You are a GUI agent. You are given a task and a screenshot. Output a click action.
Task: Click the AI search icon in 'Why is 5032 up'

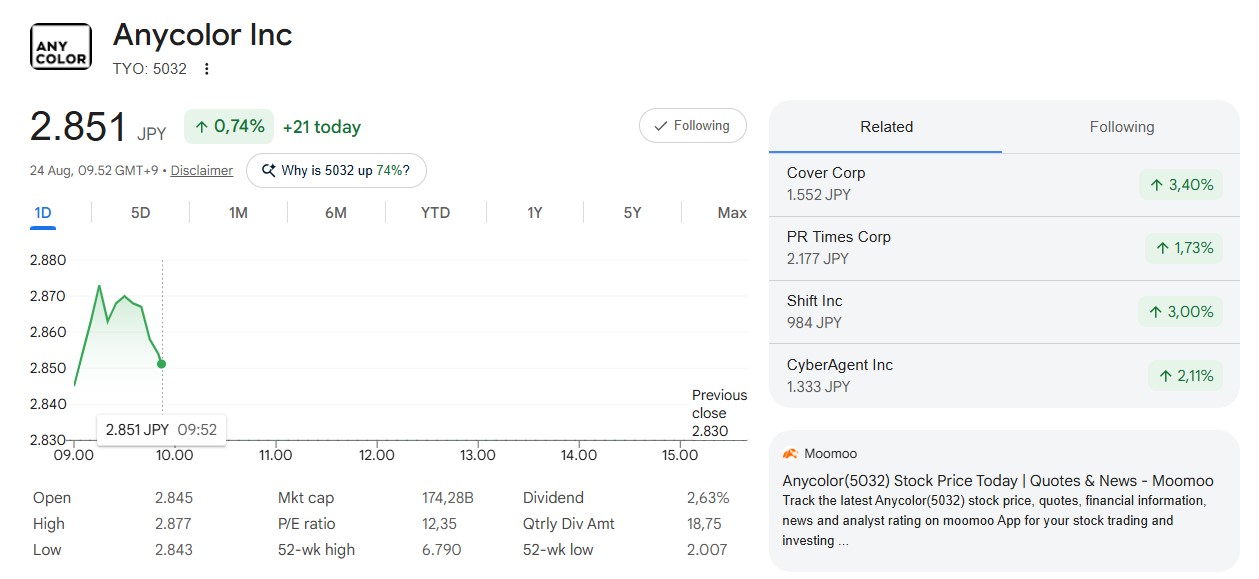point(268,171)
